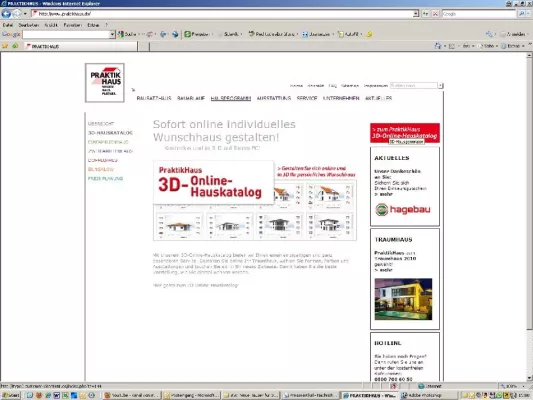The width and height of the screenshot is (533, 400).
Task: Open the website search dropdown arrow
Action: 441,85
